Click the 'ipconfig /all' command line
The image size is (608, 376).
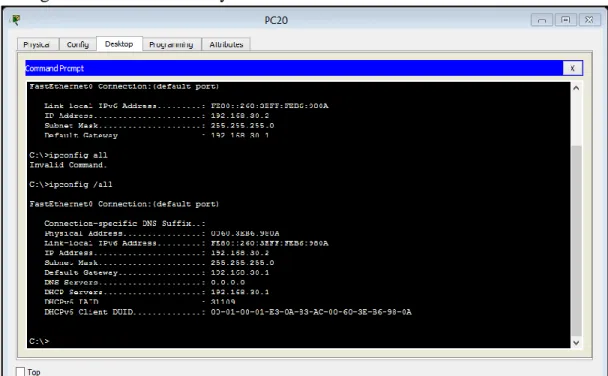(x=71, y=185)
